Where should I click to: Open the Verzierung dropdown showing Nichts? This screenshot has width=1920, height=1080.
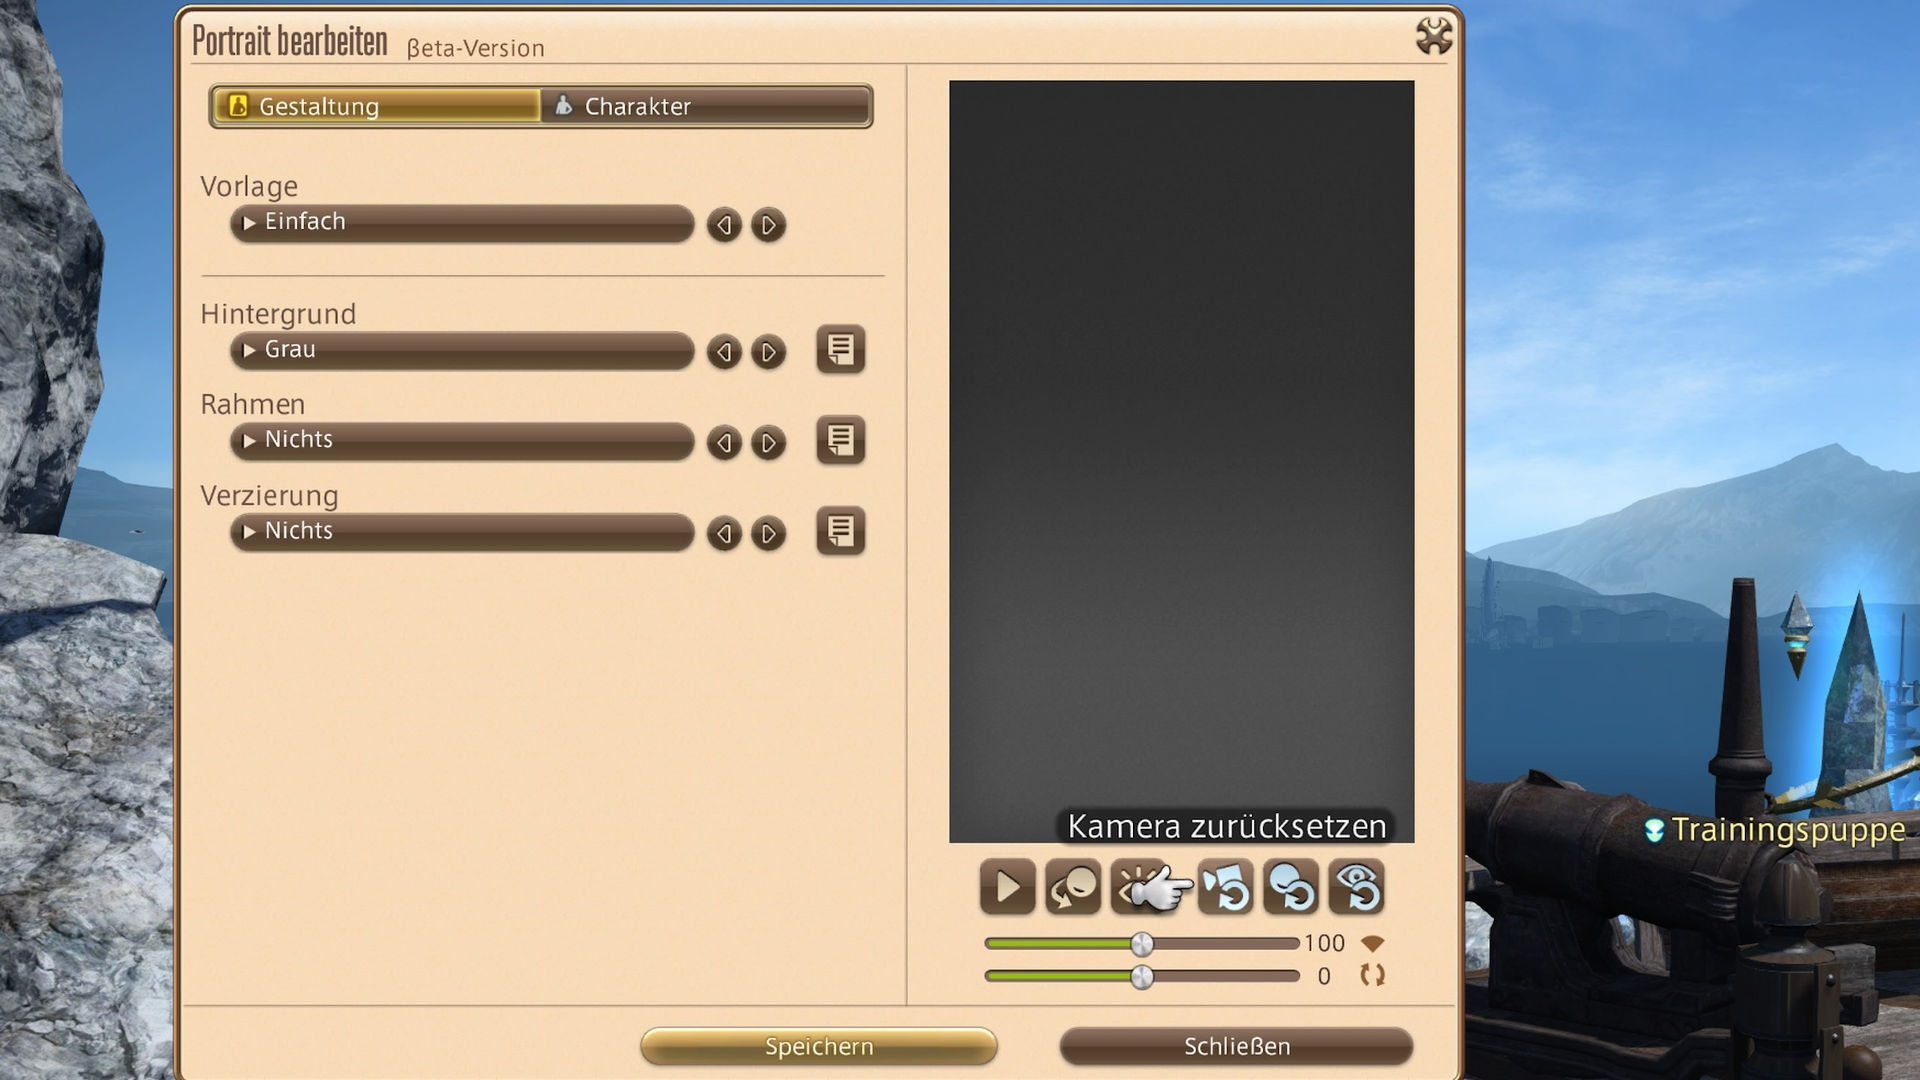tap(462, 532)
